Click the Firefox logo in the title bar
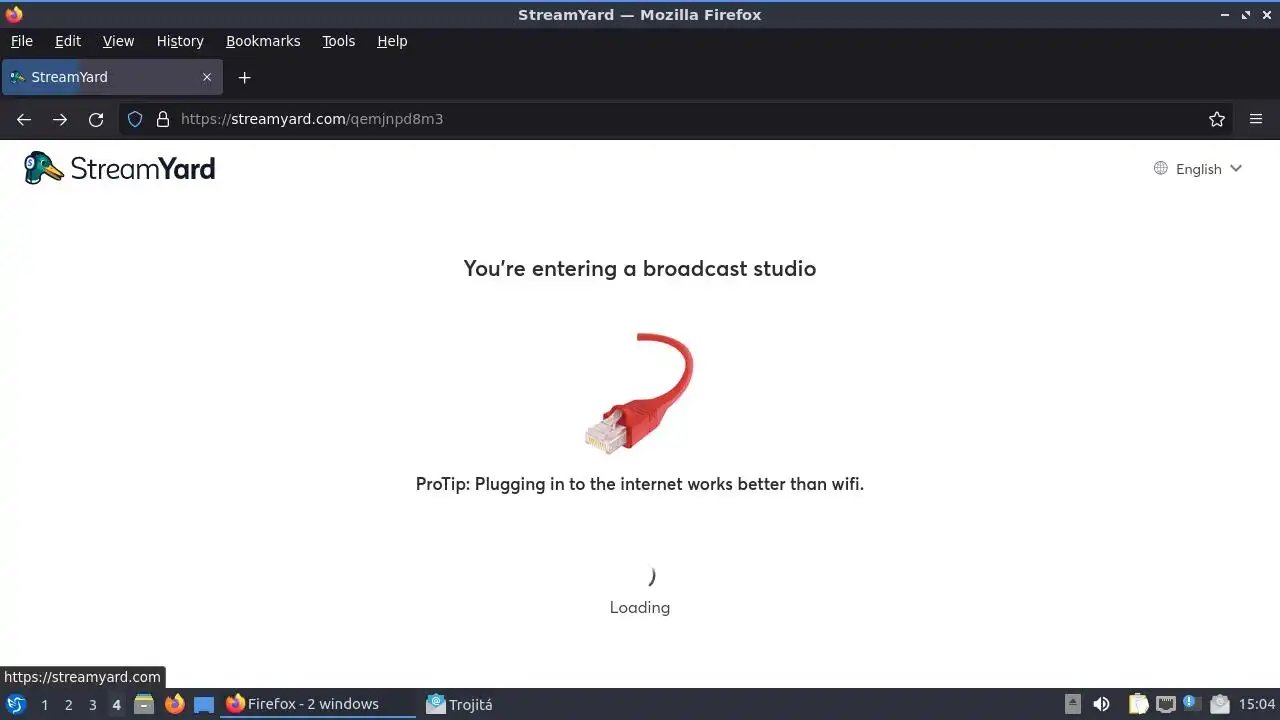Screen dimensions: 1280x720 click(x=14, y=14)
